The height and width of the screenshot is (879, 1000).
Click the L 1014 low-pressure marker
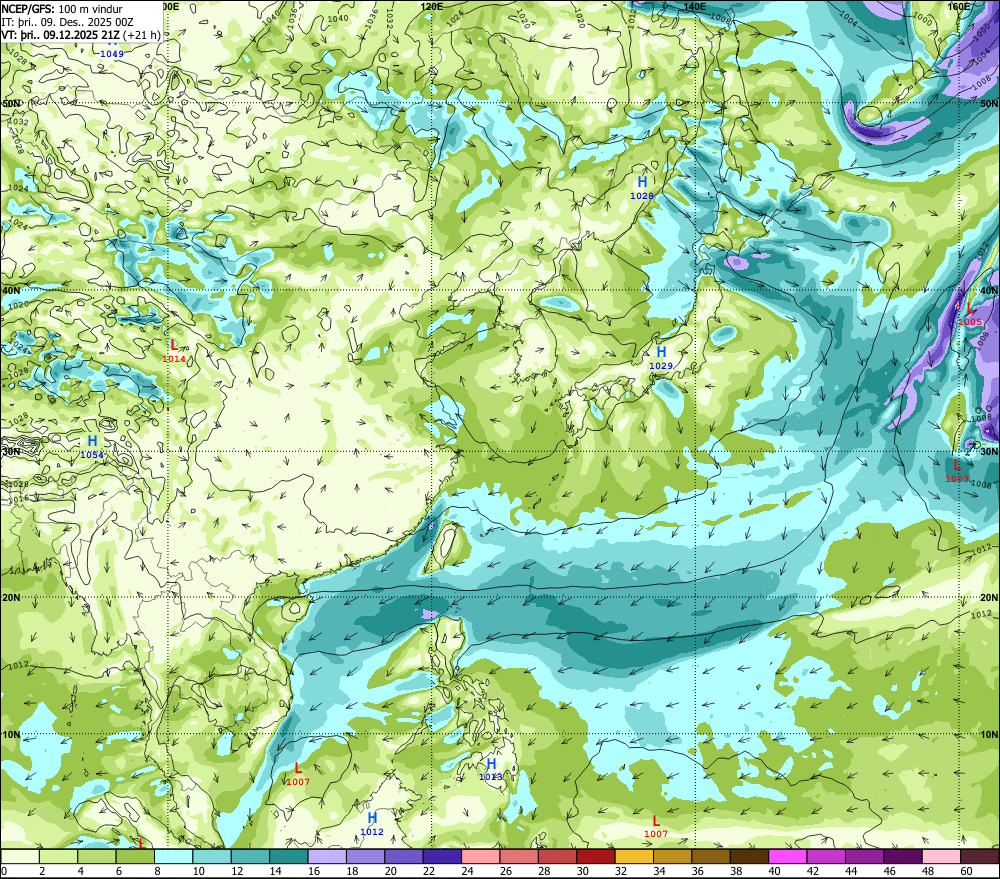click(173, 351)
